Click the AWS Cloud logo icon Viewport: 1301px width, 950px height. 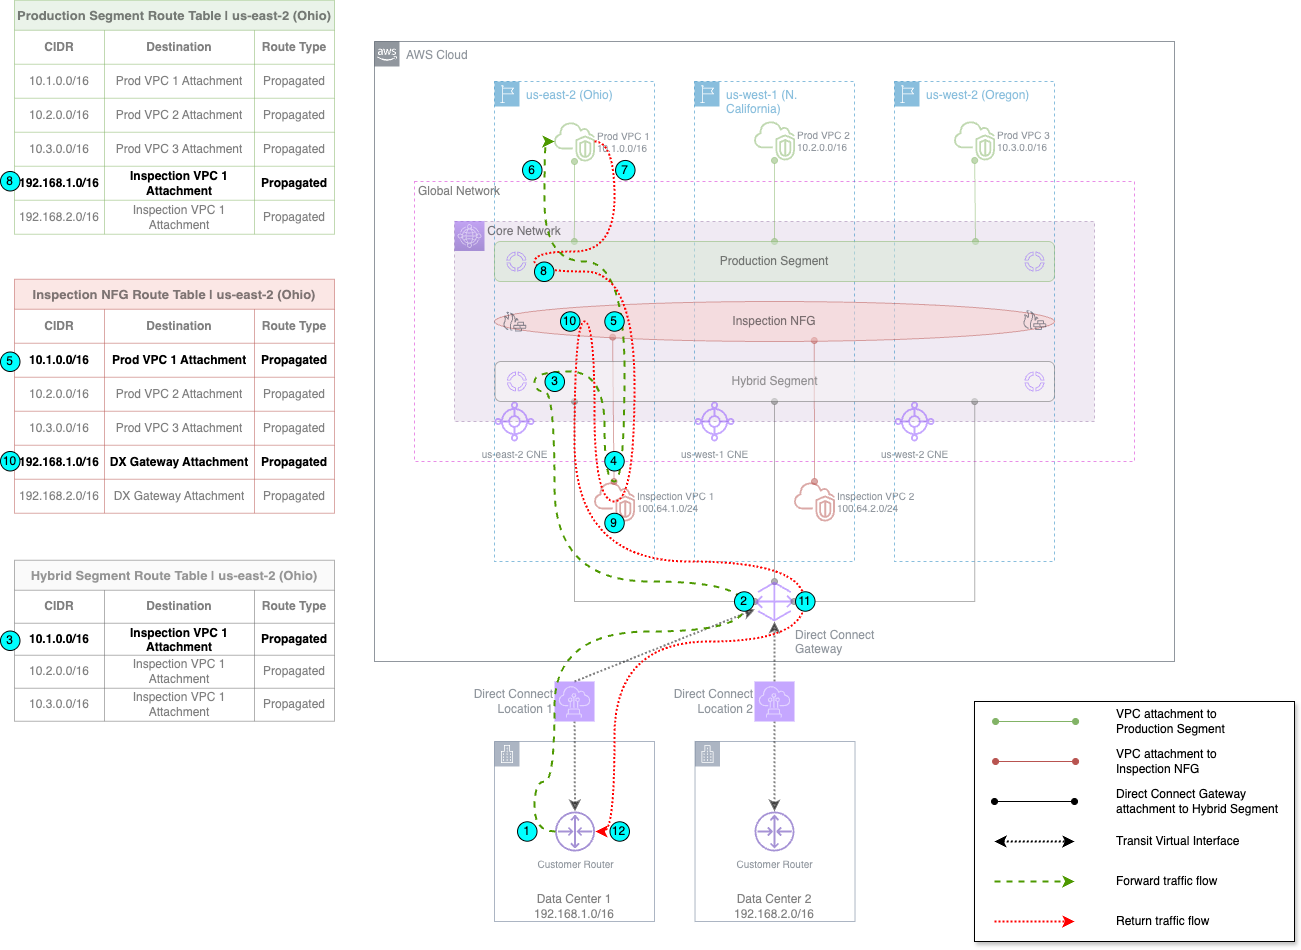[387, 54]
